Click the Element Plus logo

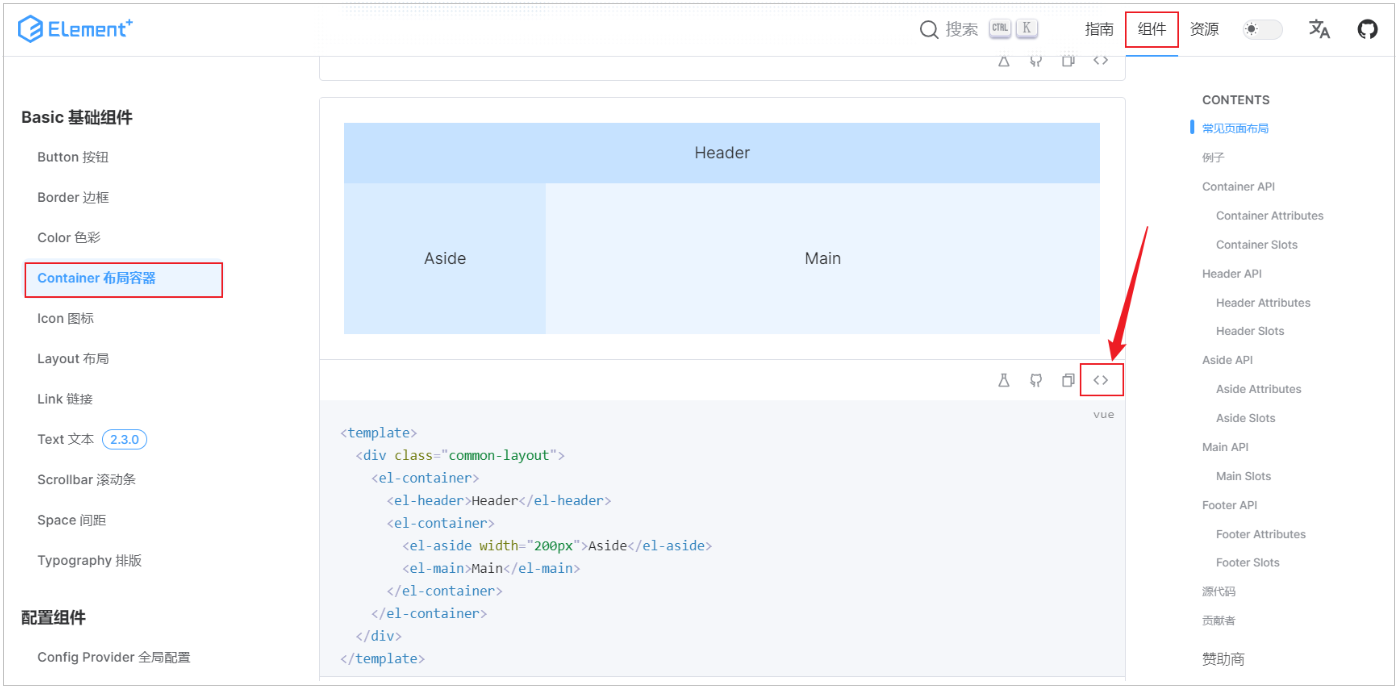(x=75, y=29)
